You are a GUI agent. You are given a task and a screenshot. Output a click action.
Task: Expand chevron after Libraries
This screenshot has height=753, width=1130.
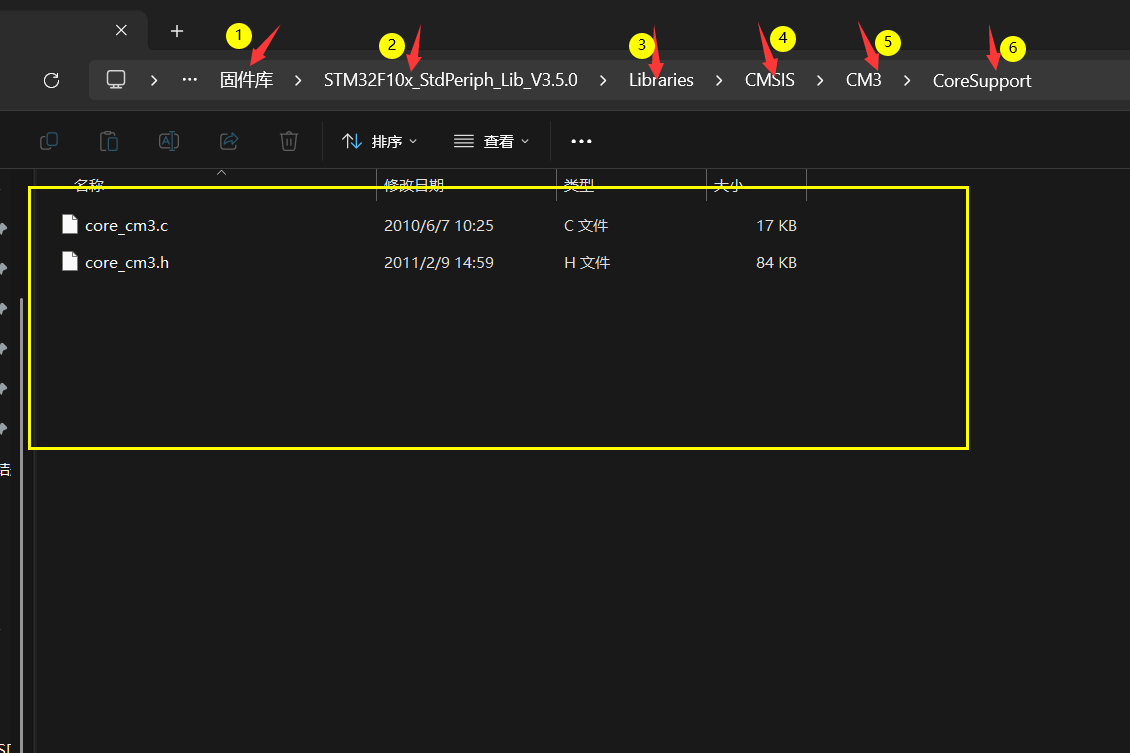click(x=719, y=80)
